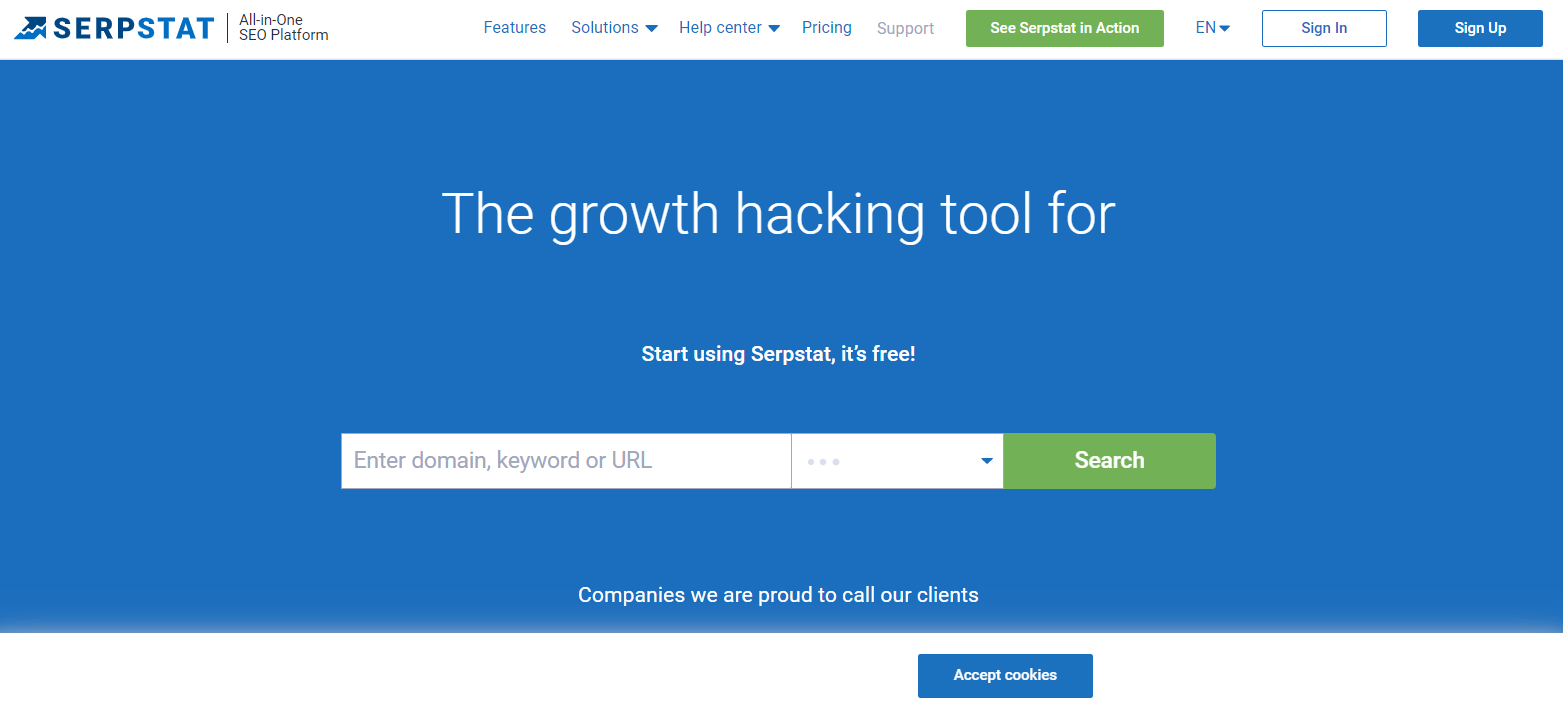
Task: Open the Help center menu label
Action: (720, 28)
